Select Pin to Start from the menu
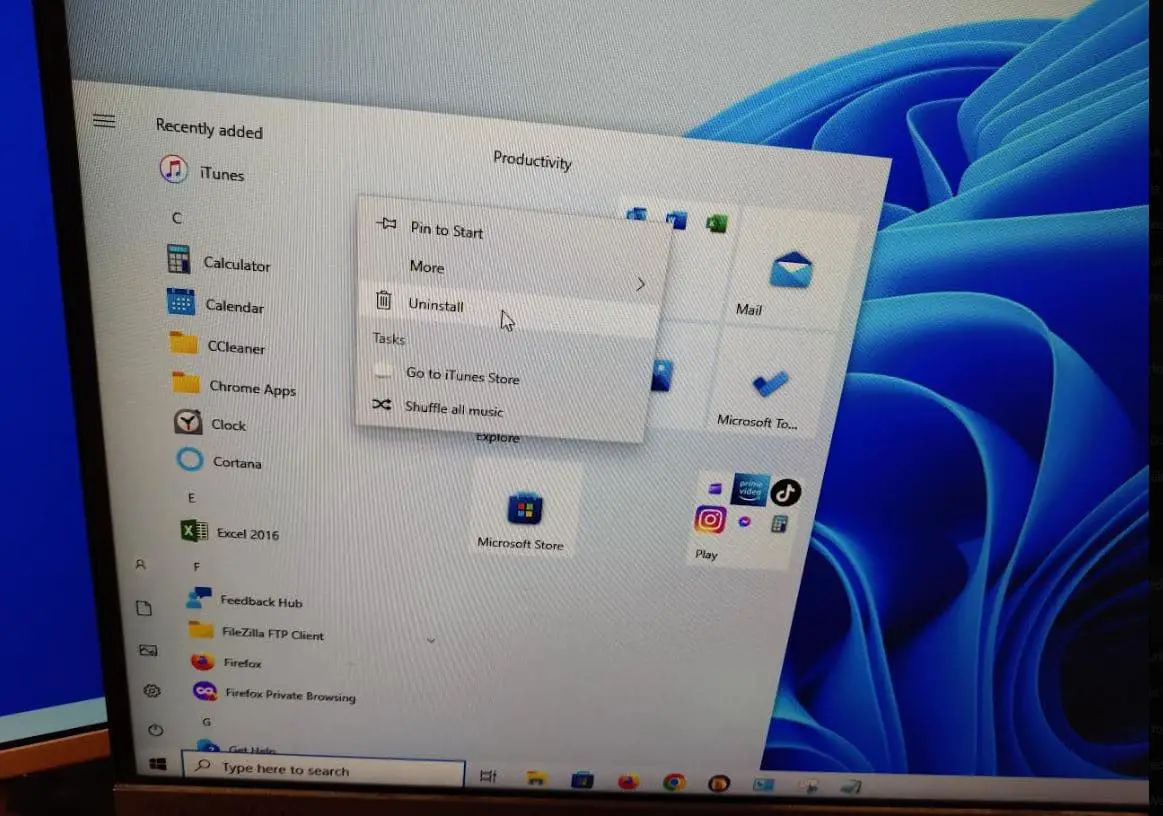The image size is (1163, 816). (x=446, y=231)
